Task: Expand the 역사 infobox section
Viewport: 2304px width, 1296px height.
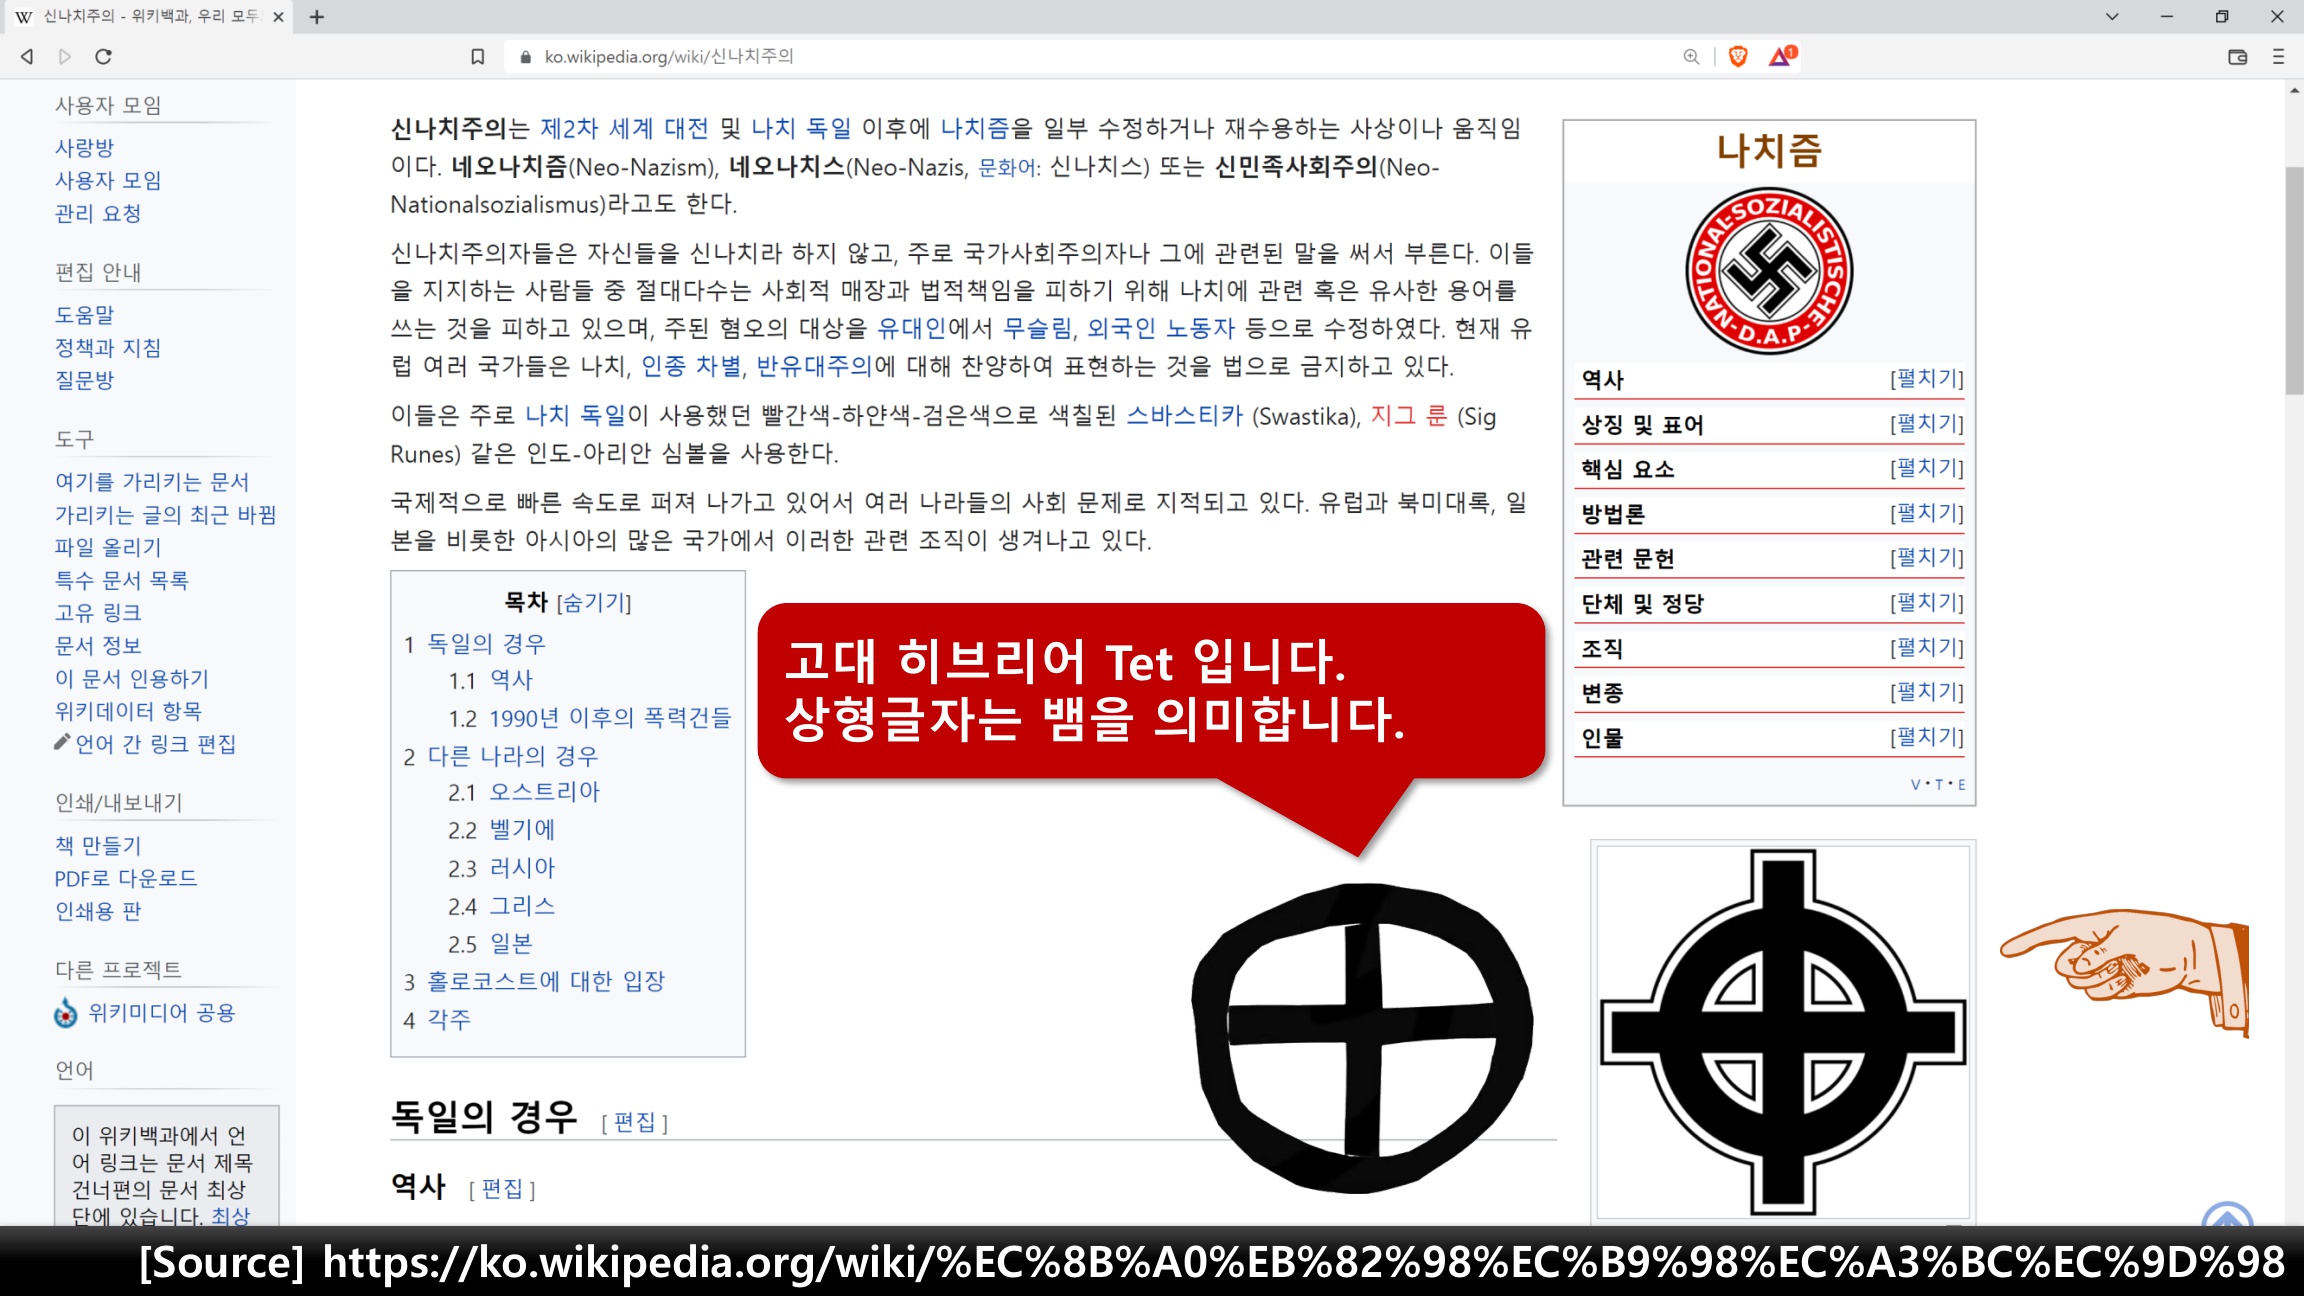Action: click(1927, 379)
